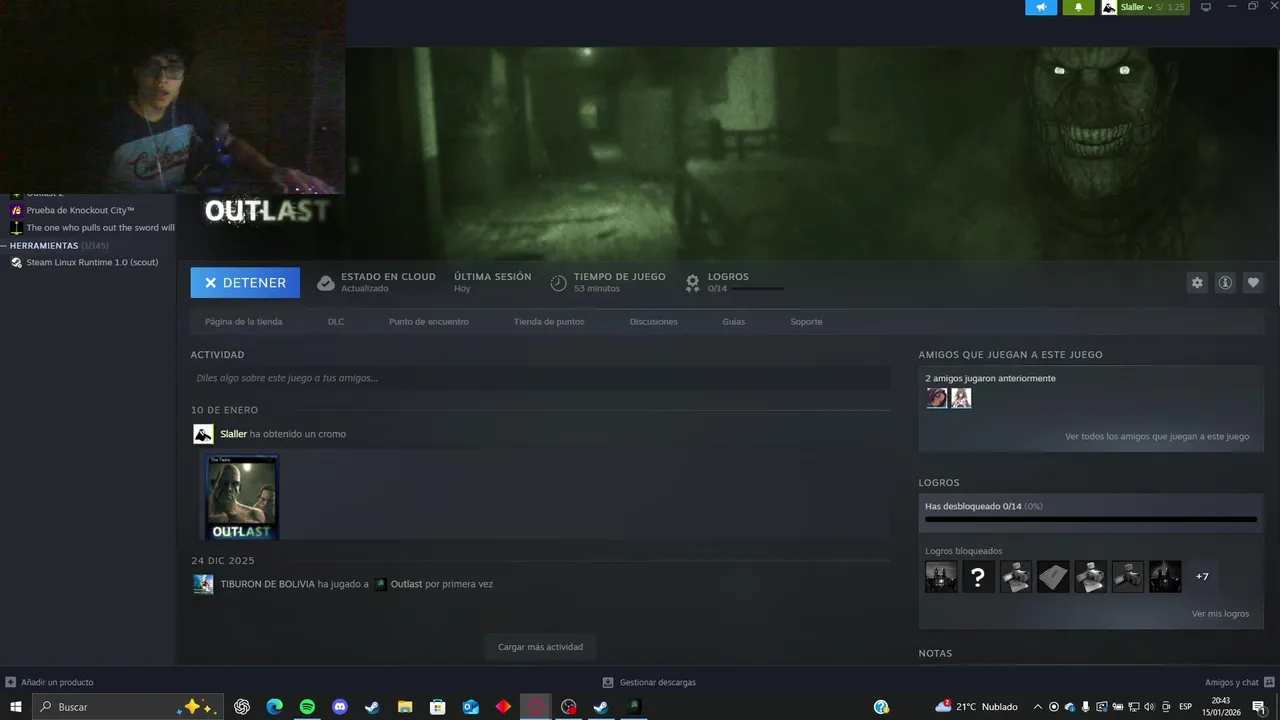Open the taskbar volume speaker icon
The width and height of the screenshot is (1280, 720).
pos(1148,707)
